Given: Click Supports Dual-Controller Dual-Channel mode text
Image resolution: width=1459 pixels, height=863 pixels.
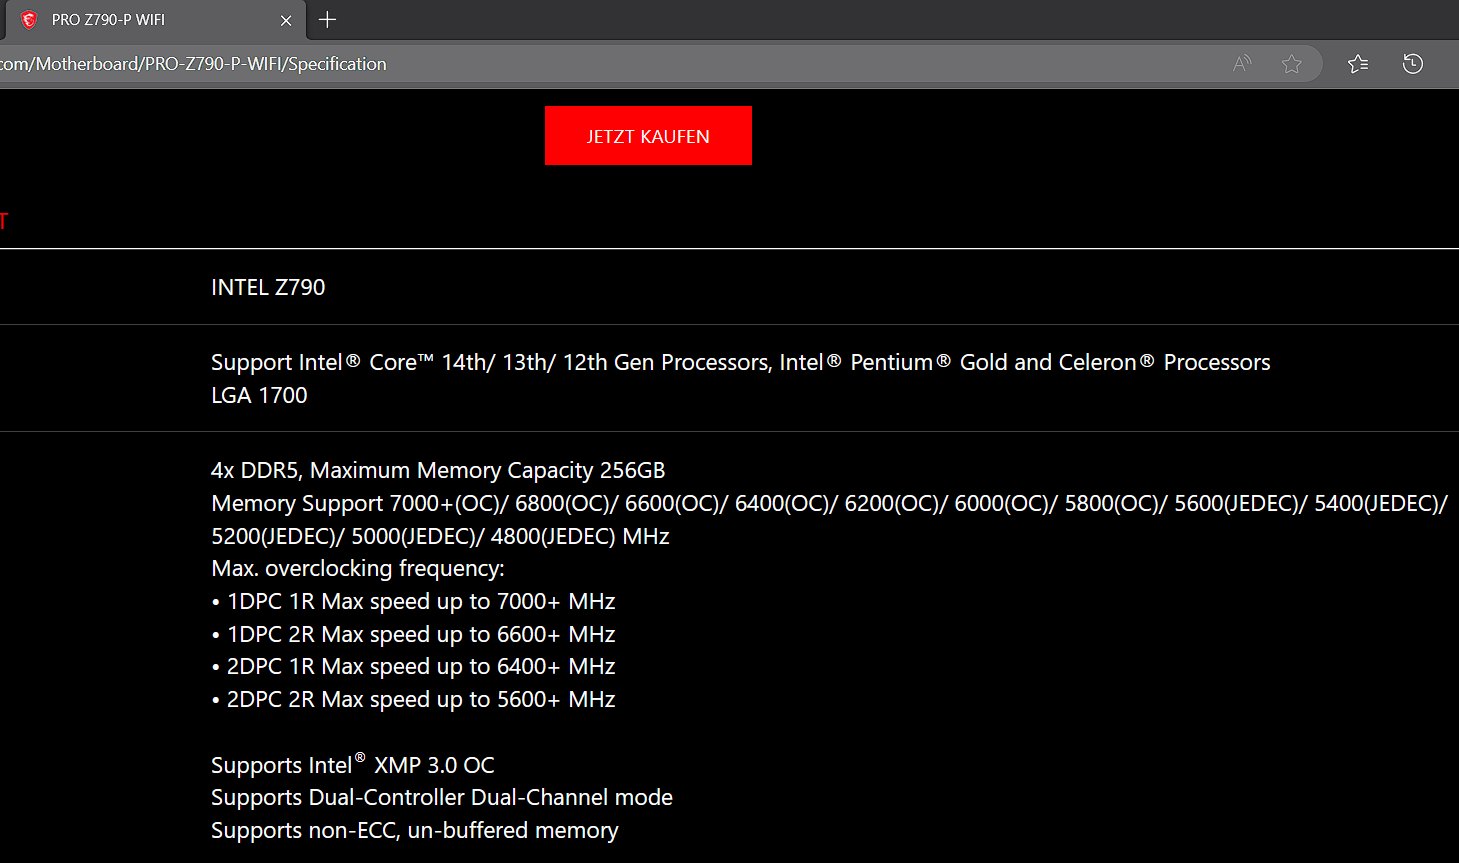Looking at the screenshot, I should pos(442,797).
